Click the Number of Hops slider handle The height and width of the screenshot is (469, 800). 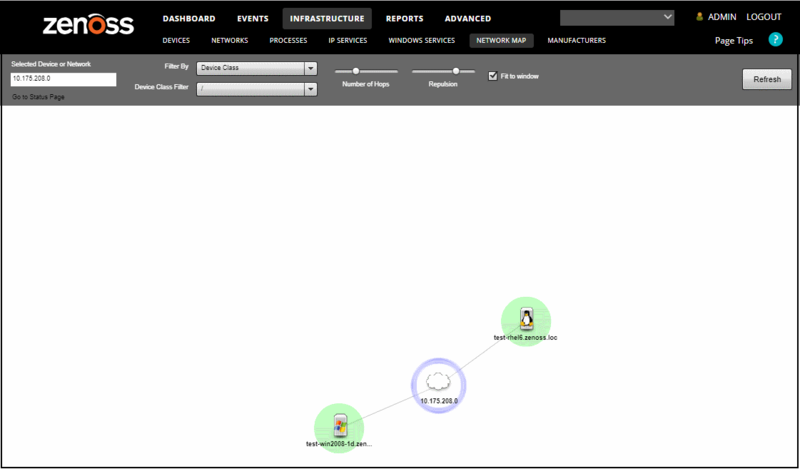tap(356, 71)
